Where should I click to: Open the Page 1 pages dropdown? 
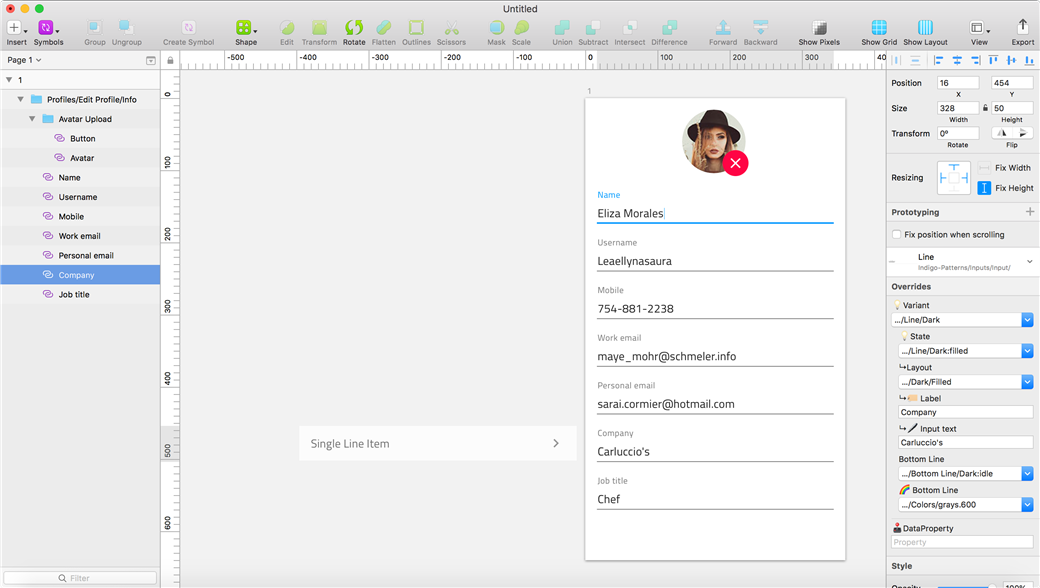coord(25,60)
